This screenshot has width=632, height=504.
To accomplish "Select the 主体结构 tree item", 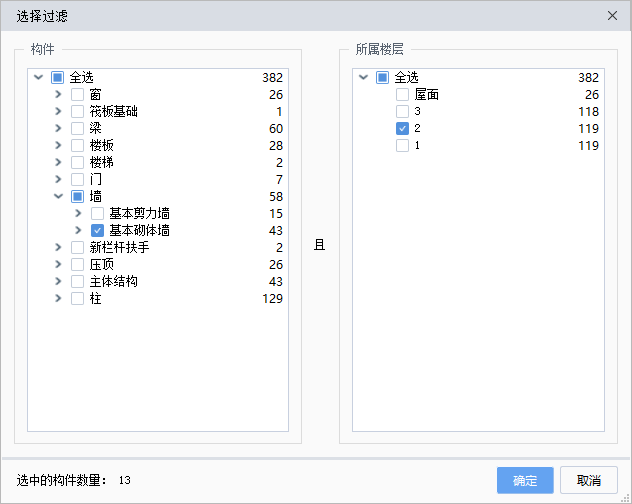I will [114, 281].
